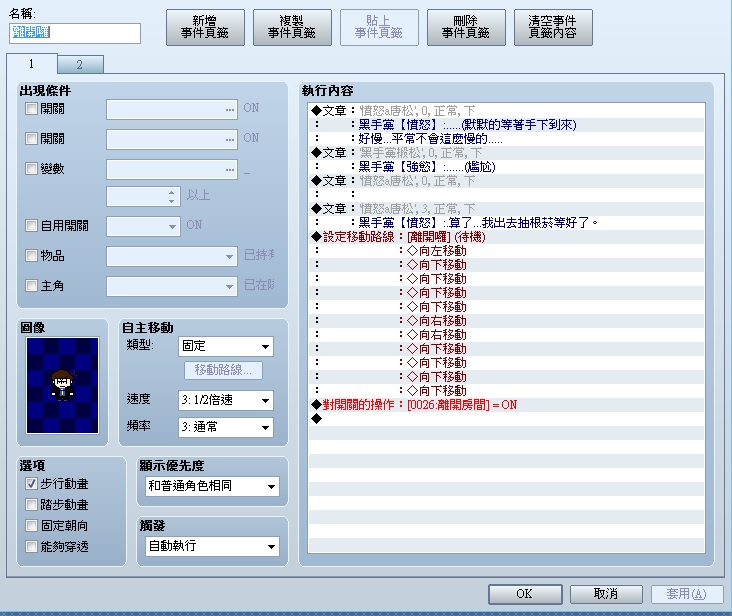Open the 自用開關 letter dropdown

click(143, 226)
